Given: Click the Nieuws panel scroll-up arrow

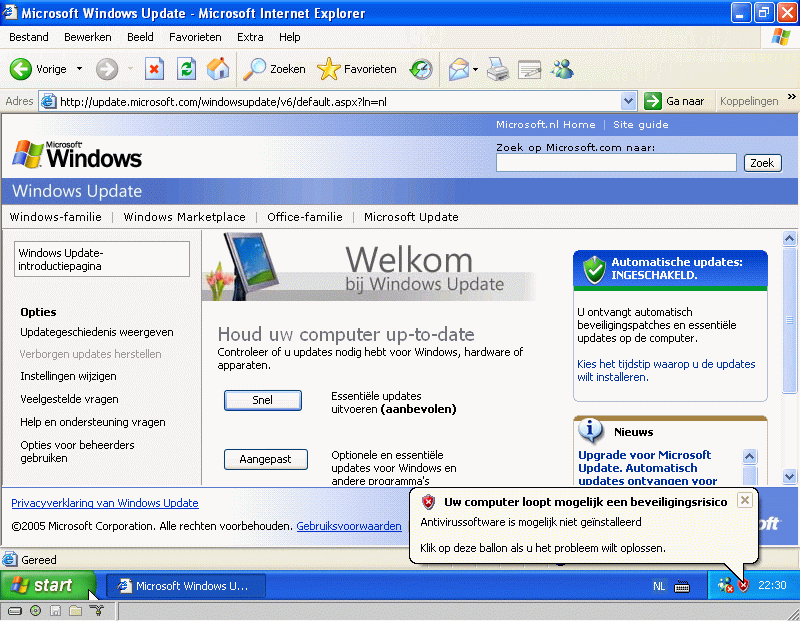Looking at the screenshot, I should pyautogui.click(x=749, y=456).
